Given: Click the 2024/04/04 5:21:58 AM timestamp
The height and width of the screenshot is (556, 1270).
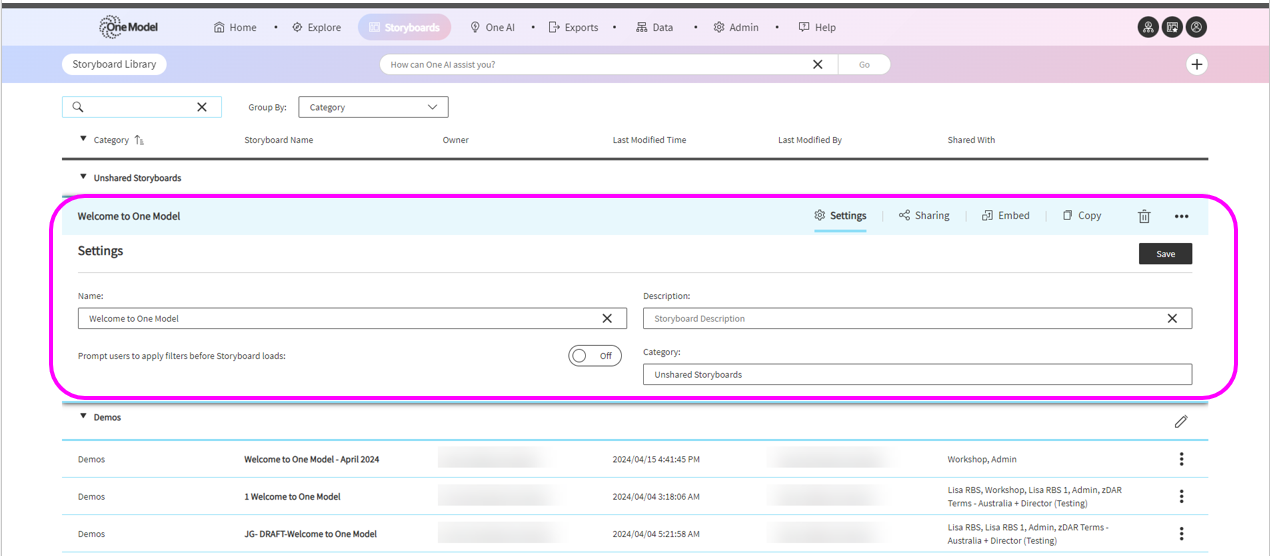Looking at the screenshot, I should (x=656, y=534).
